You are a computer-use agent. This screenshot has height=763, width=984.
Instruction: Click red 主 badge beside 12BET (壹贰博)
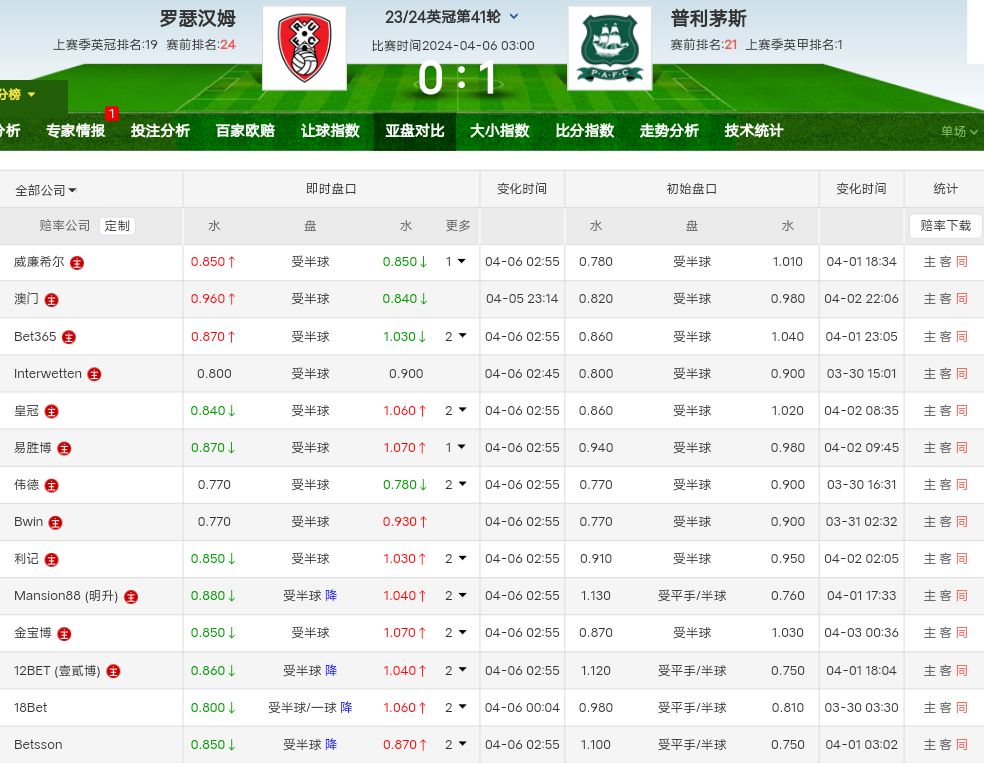coord(113,671)
